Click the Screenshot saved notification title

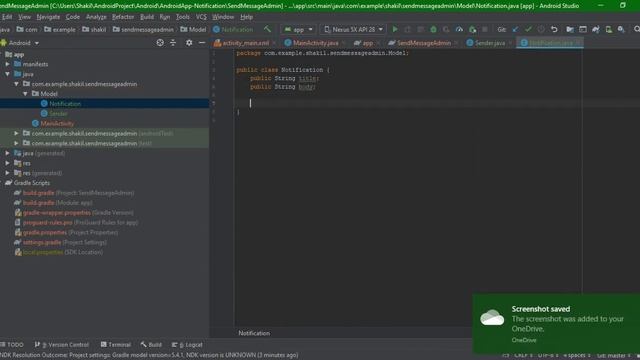coord(541,309)
